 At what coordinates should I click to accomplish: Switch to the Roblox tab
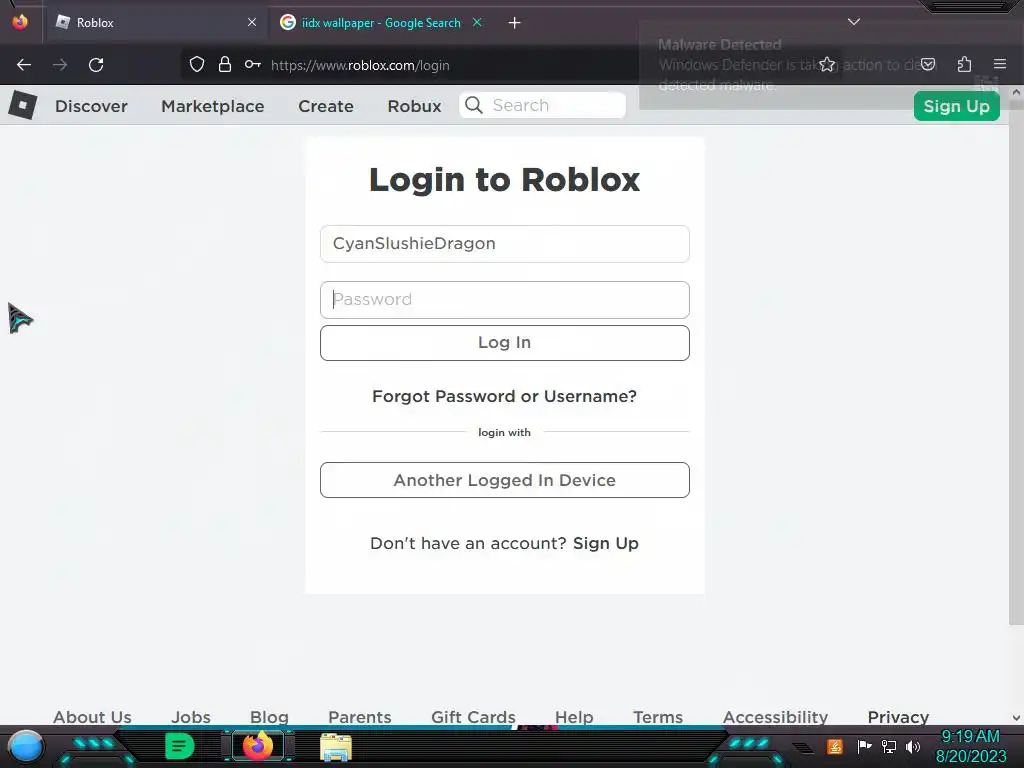pos(155,22)
